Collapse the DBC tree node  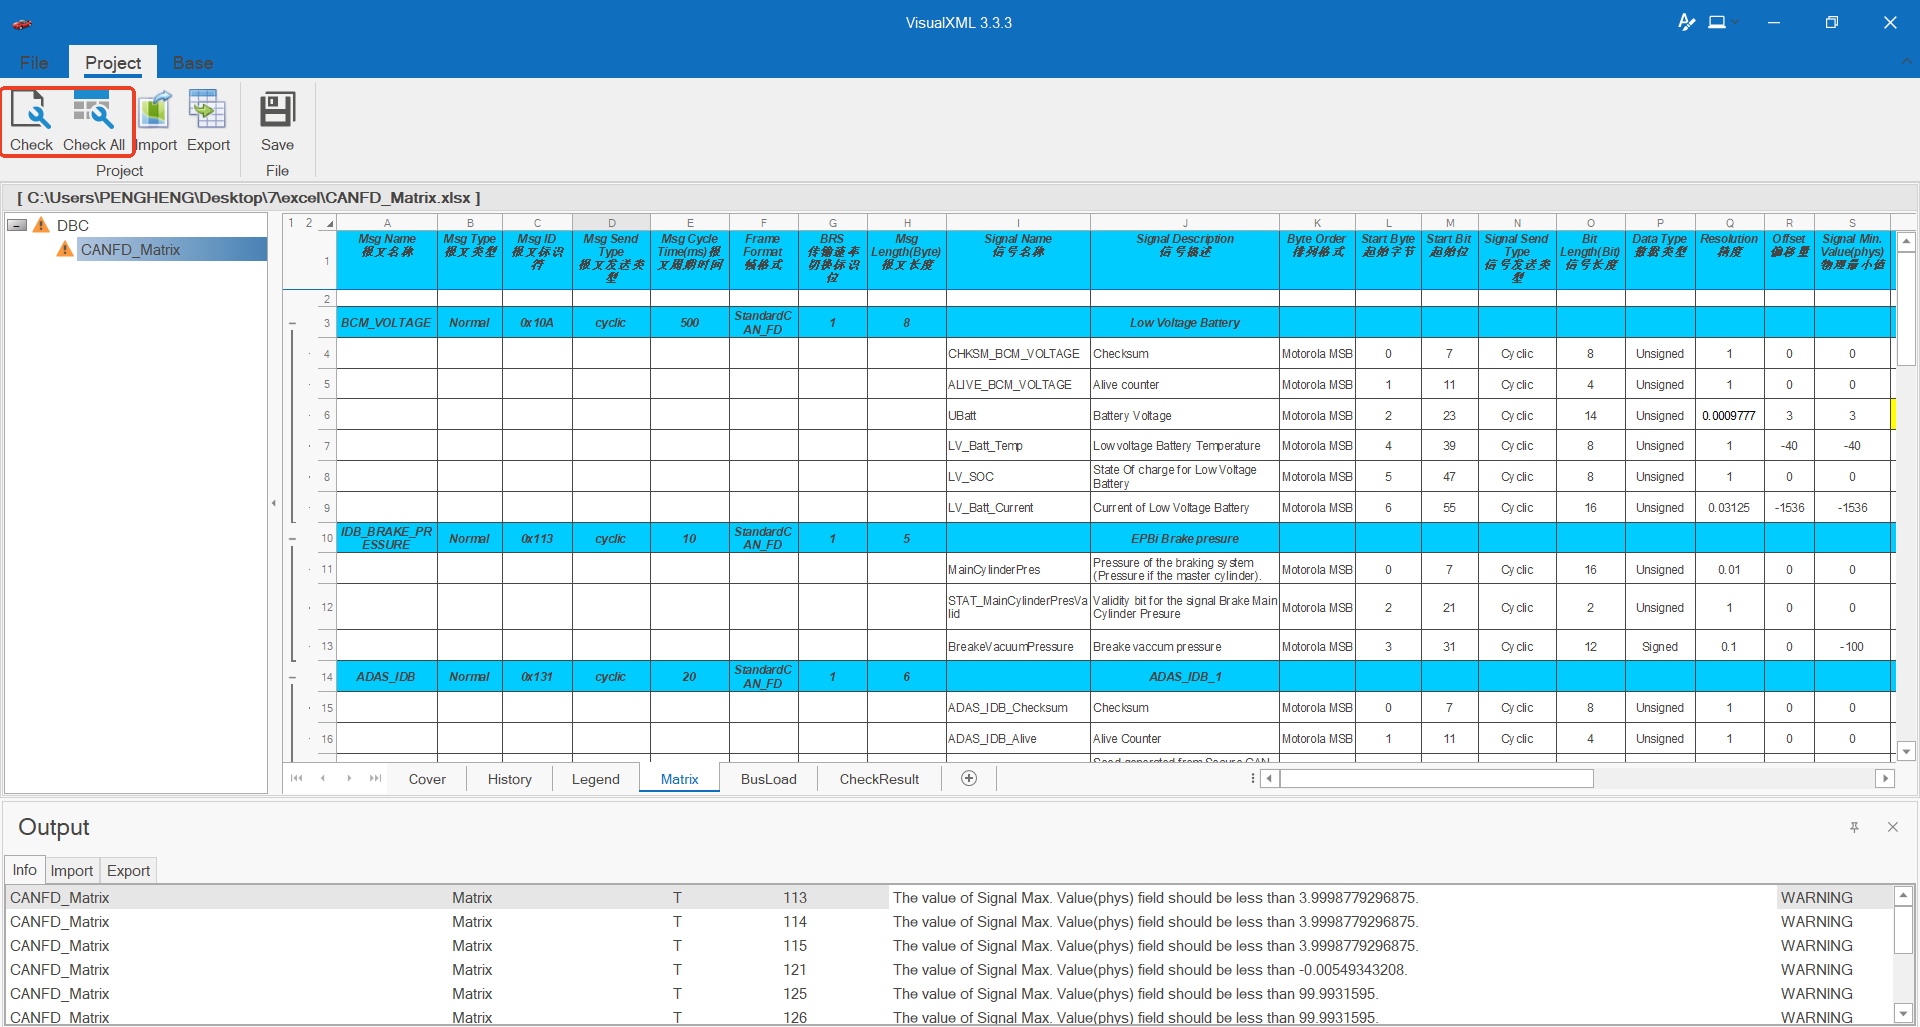(x=17, y=225)
